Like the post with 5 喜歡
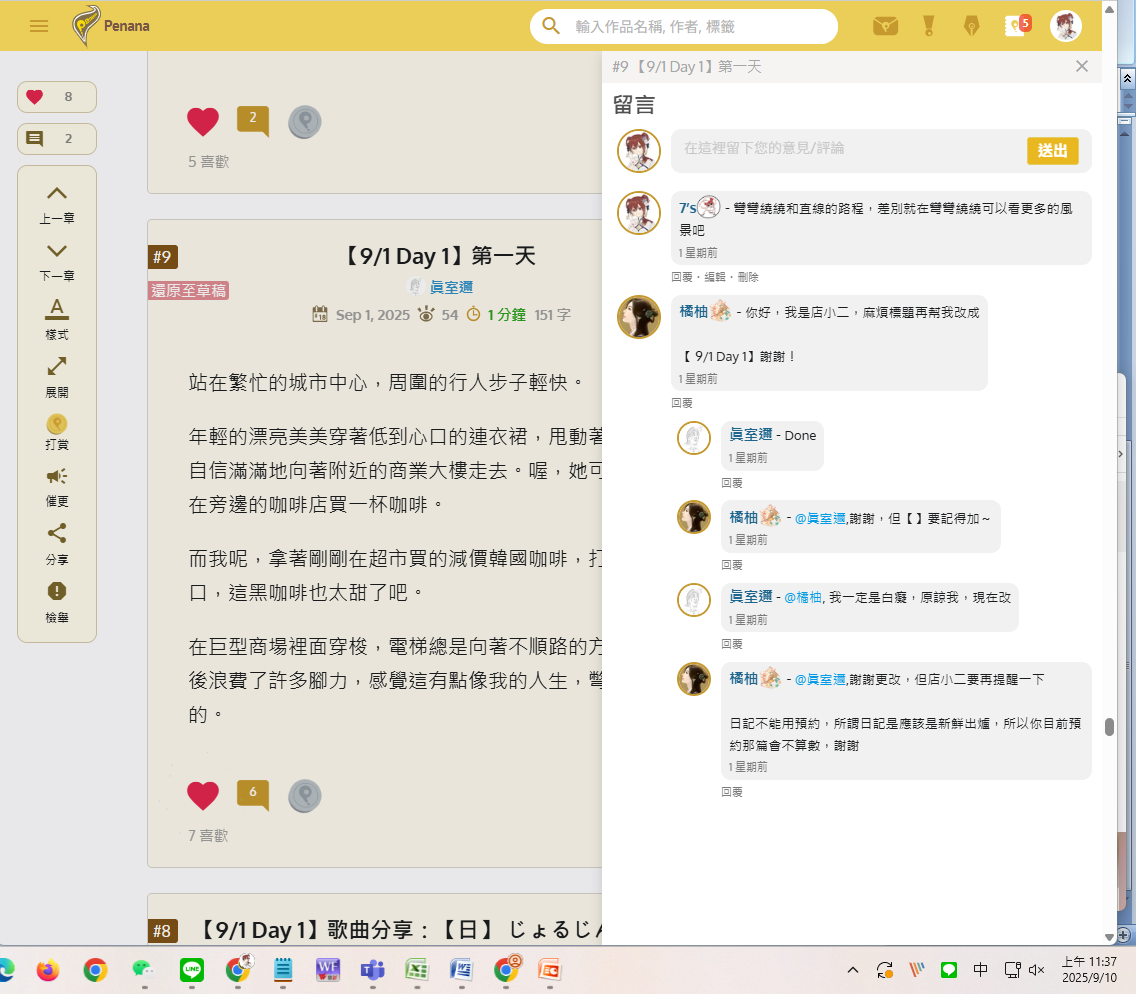1136x994 pixels. point(203,121)
